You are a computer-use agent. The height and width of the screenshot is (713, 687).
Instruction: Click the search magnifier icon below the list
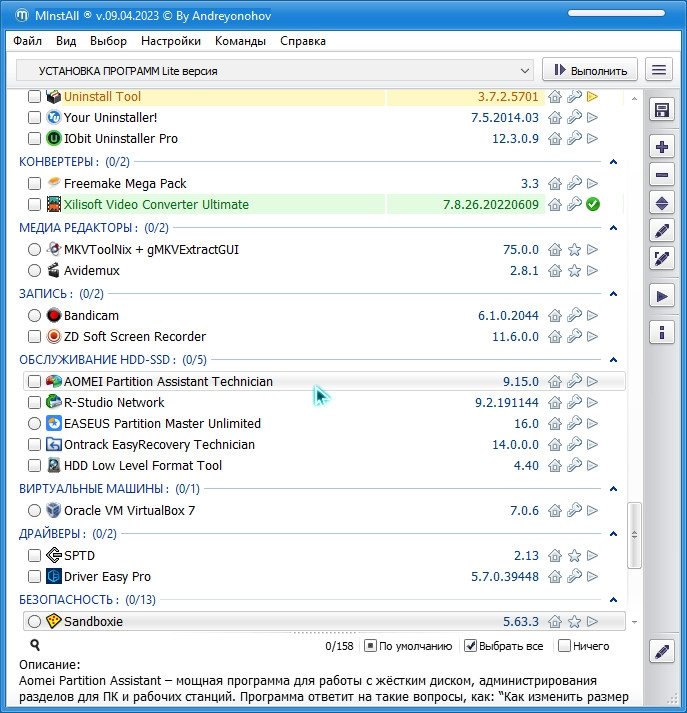tap(35, 645)
